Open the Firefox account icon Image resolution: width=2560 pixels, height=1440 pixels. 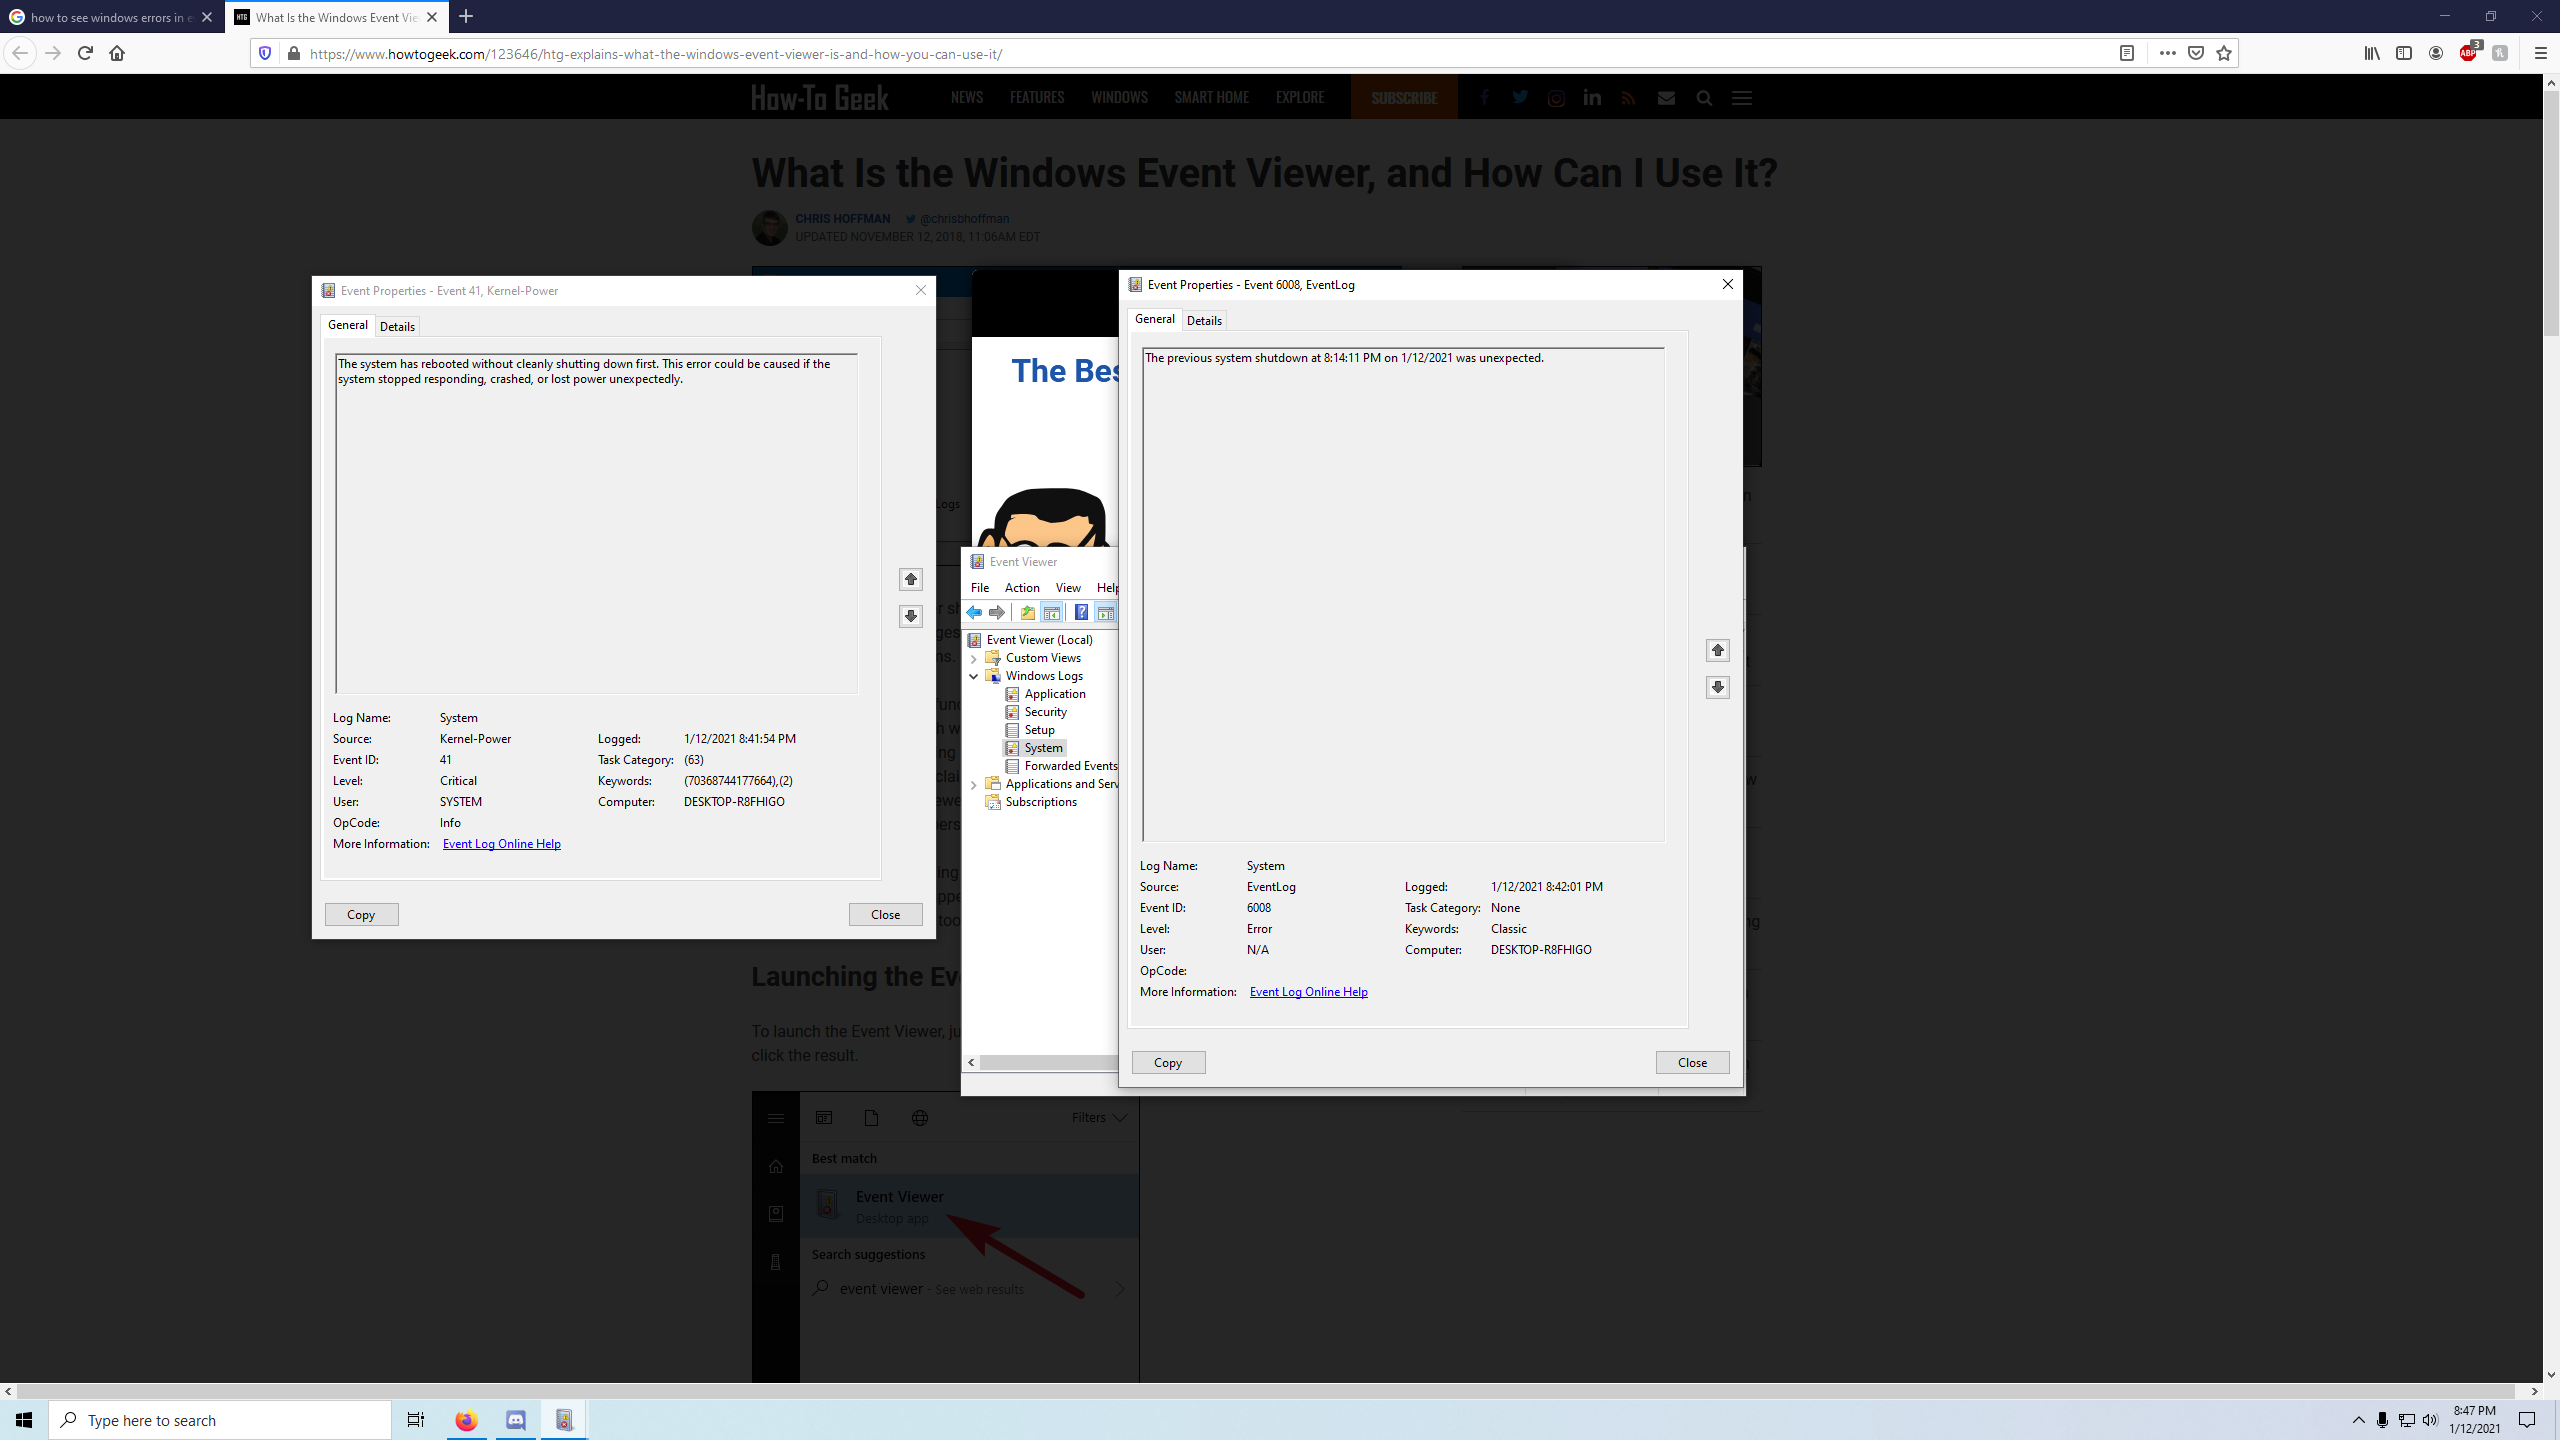[2436, 53]
